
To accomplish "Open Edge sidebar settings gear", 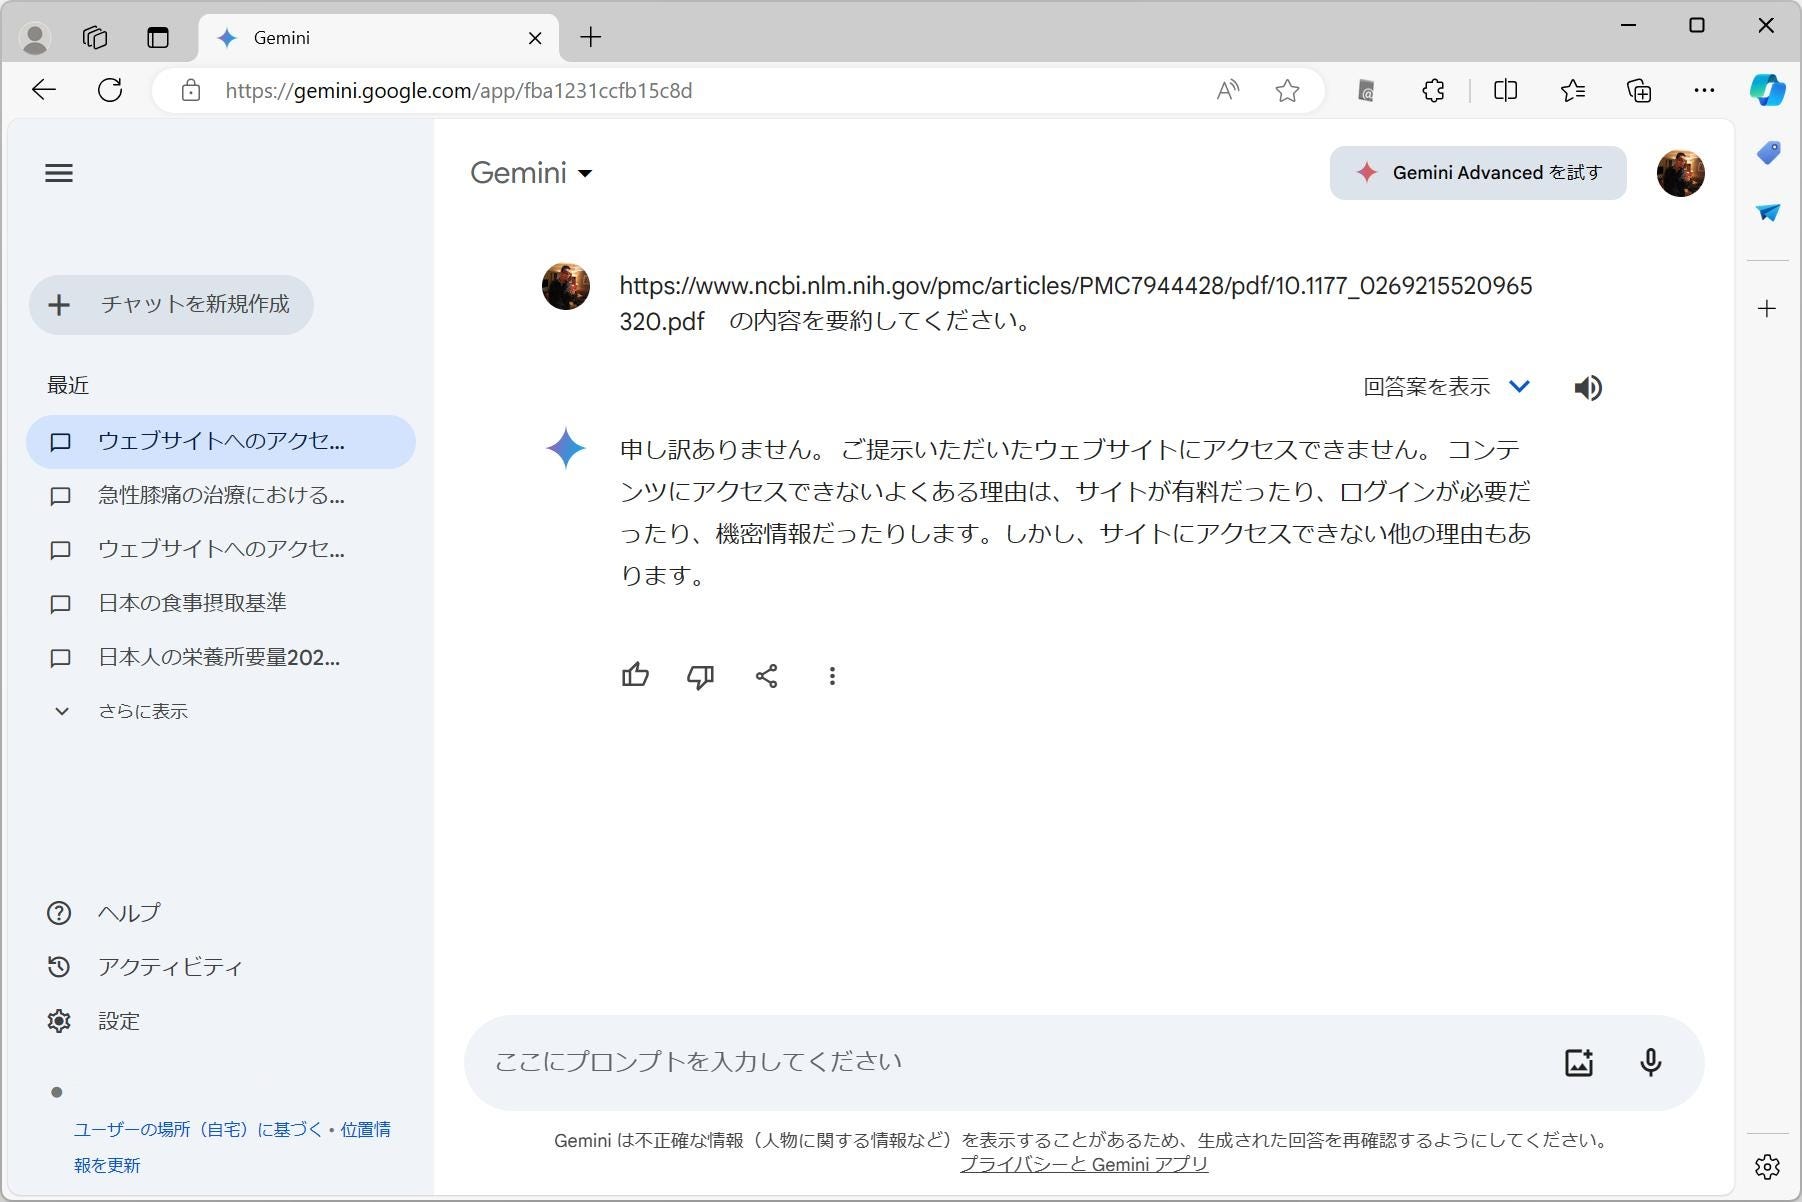I will 1767,1166.
